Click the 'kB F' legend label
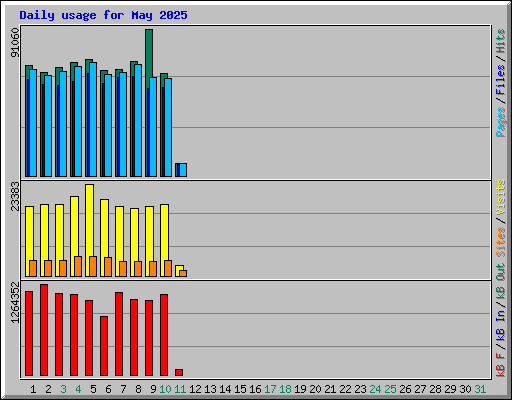 500,365
